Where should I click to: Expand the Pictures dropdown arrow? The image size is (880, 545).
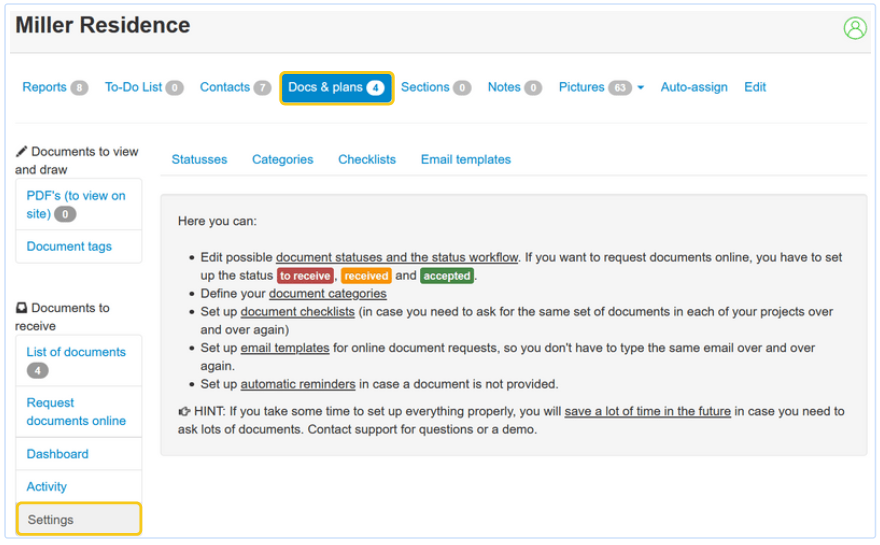click(x=640, y=88)
